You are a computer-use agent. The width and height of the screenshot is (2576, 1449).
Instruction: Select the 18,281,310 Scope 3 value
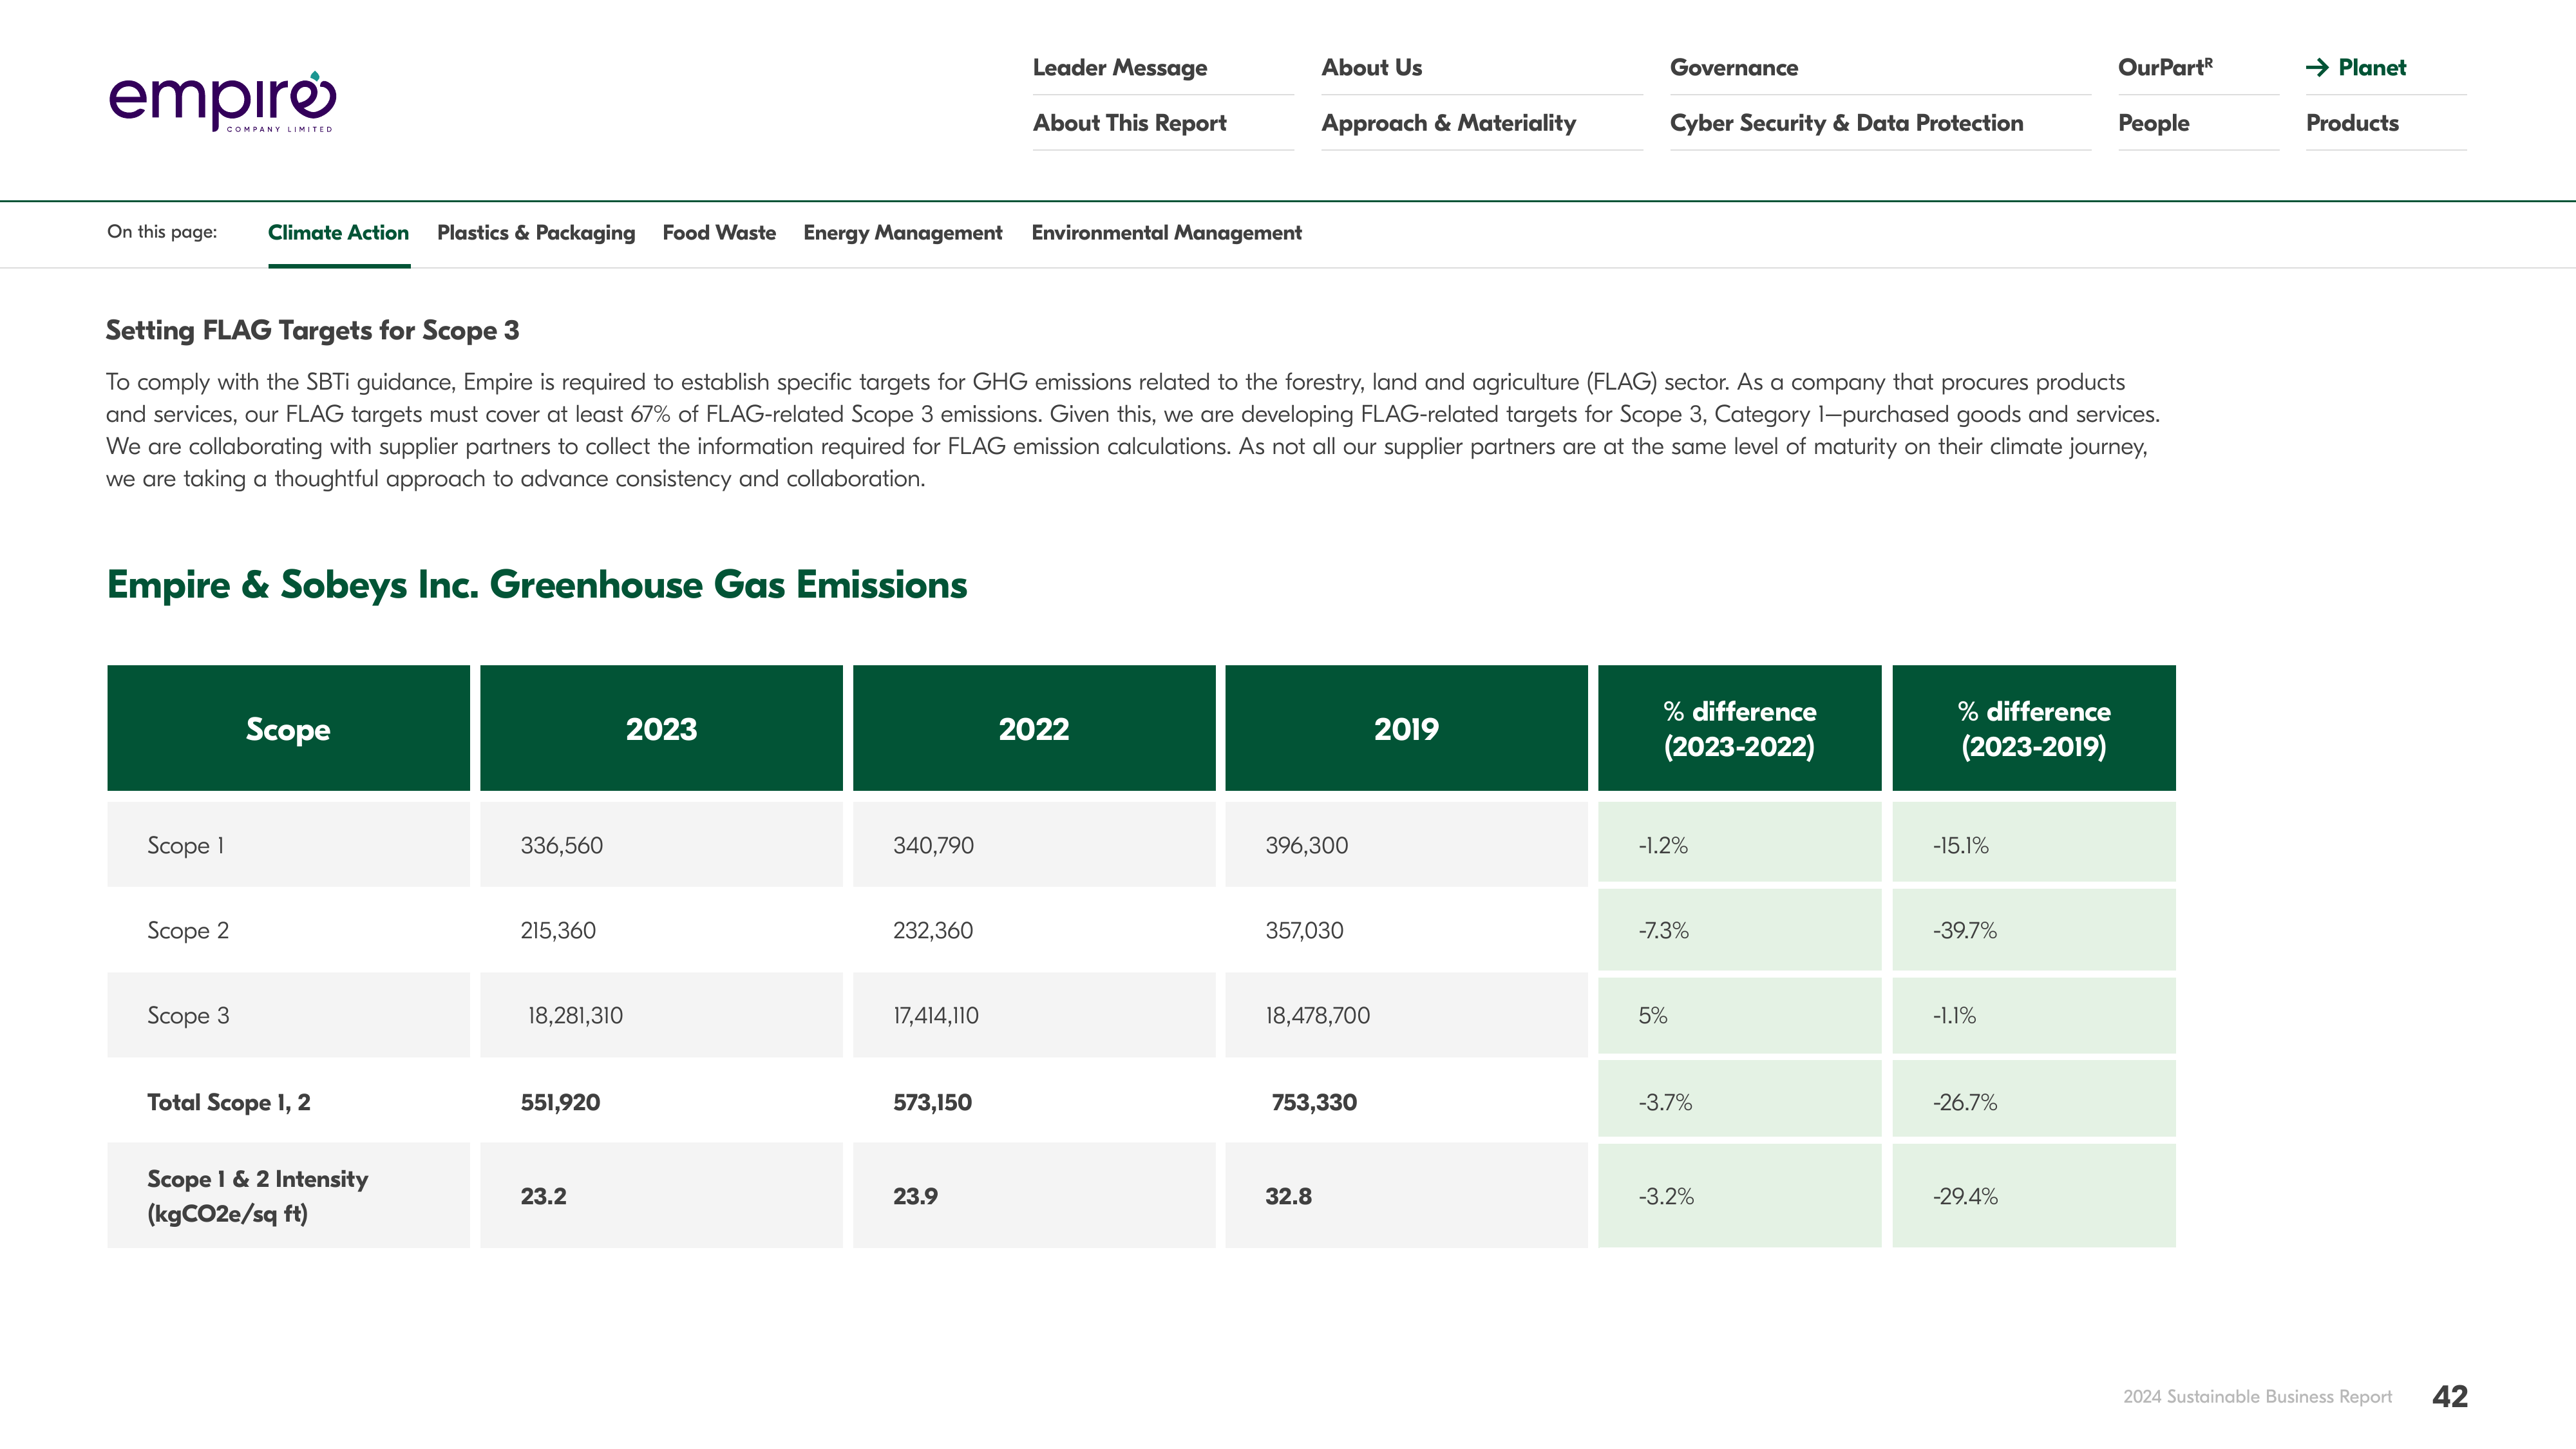[575, 1016]
